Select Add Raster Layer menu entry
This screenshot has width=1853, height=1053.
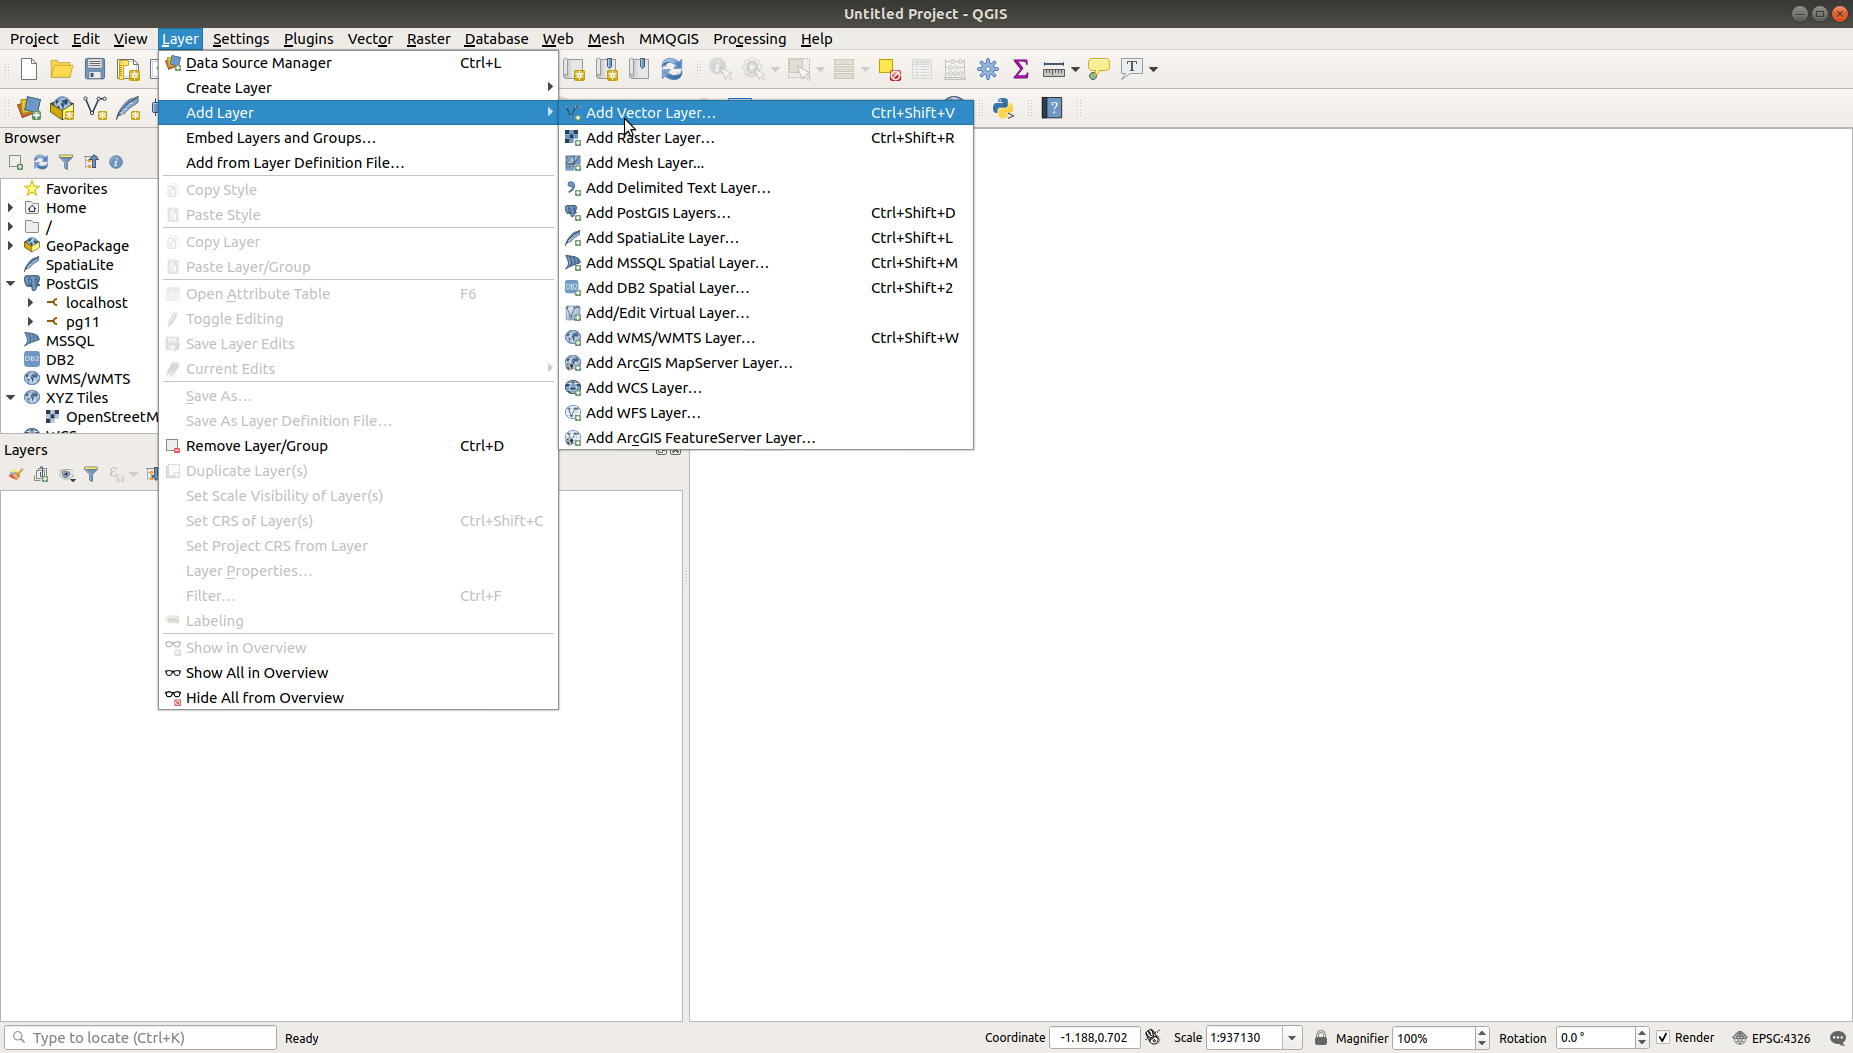650,138
